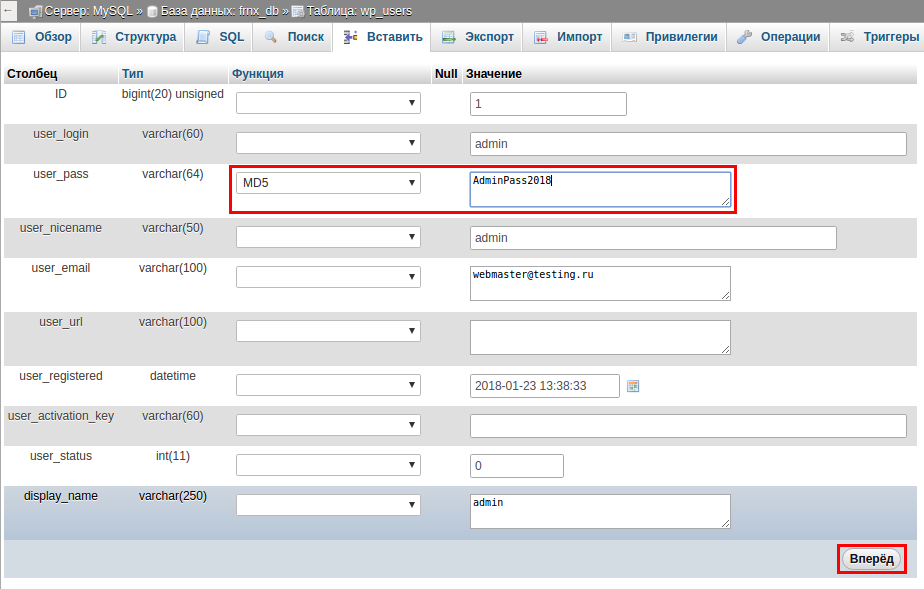Click the Import (Импорт) tab icon
924x589 pixels.
[540, 37]
